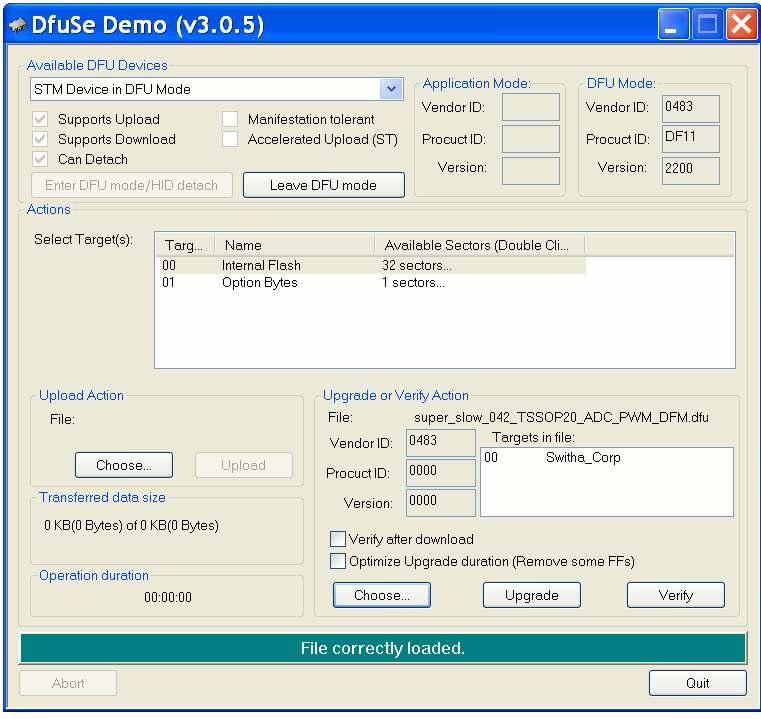The height and width of the screenshot is (719, 761).
Task: Minimize the DfuSe Demo window
Action: point(673,24)
